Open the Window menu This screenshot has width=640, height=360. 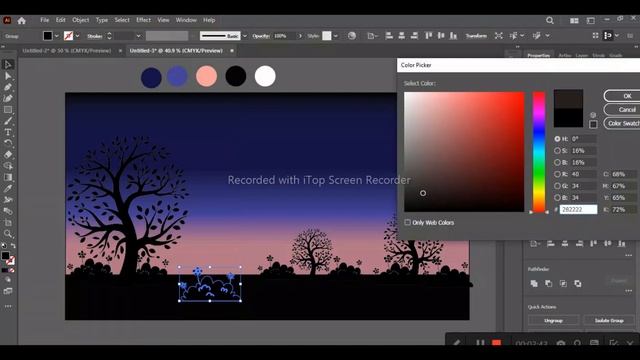click(186, 20)
